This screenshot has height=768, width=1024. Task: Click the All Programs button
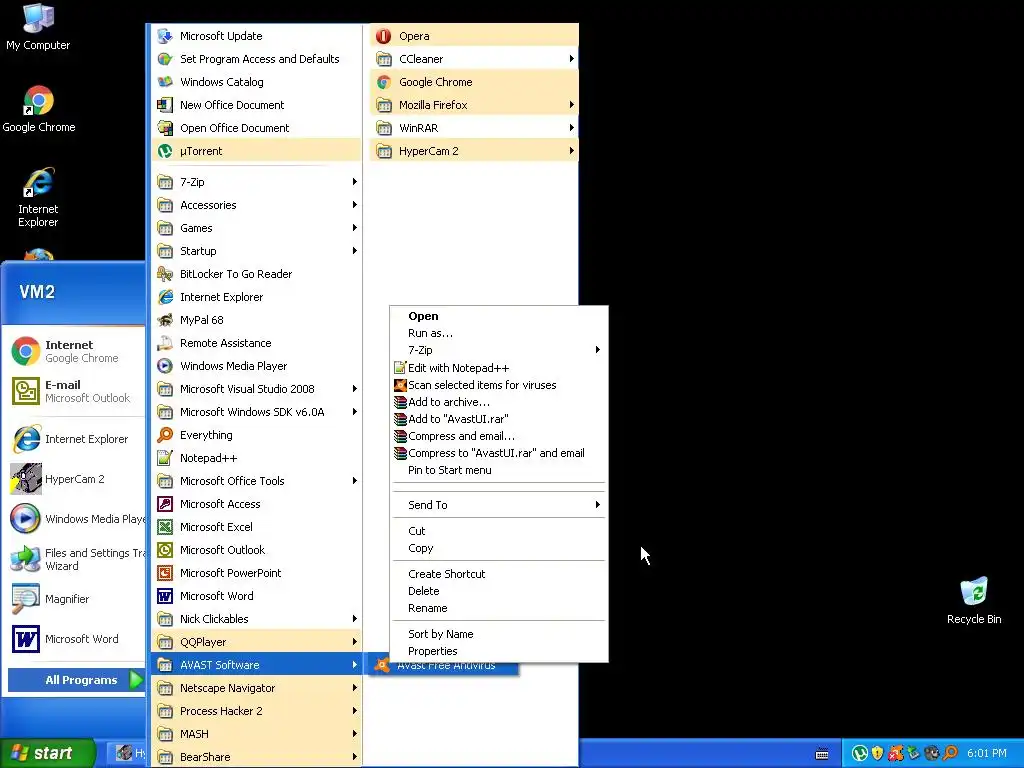76,680
